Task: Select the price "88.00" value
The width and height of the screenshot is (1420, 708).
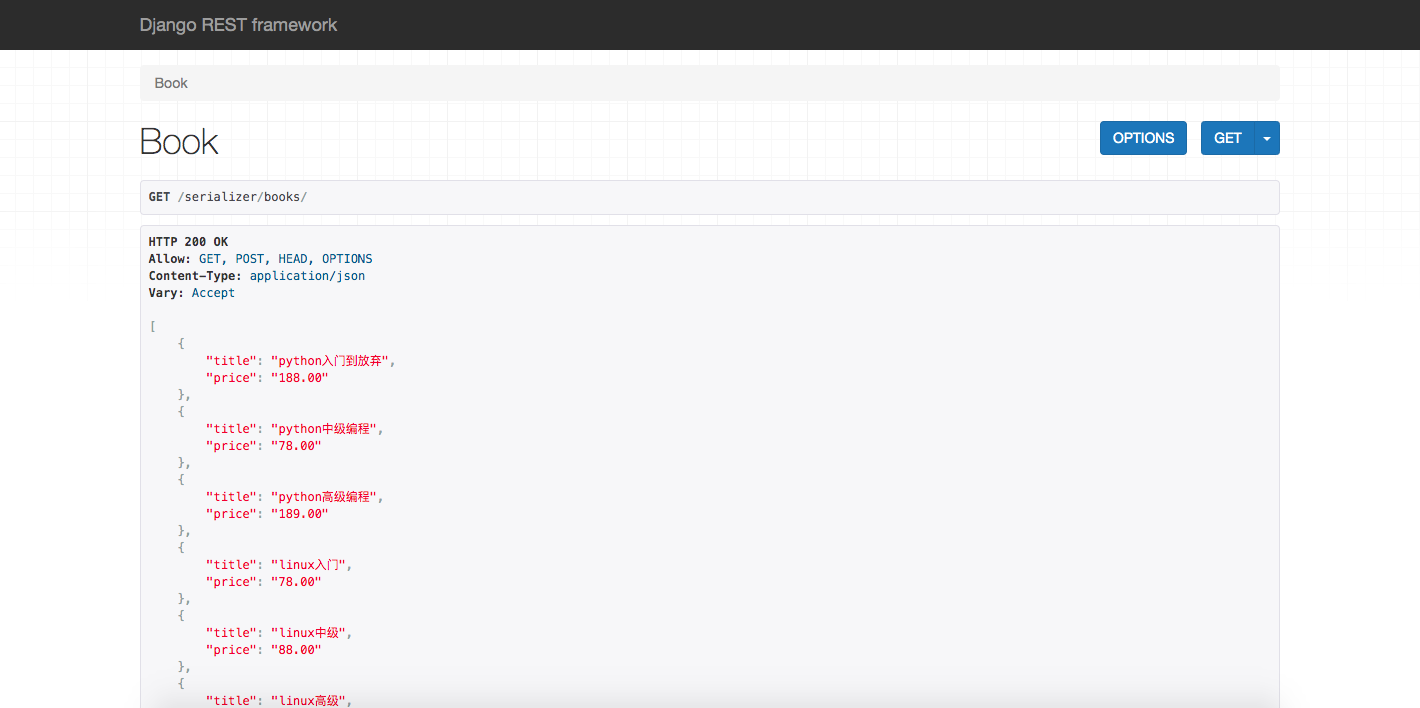Action: pyautogui.click(x=296, y=650)
